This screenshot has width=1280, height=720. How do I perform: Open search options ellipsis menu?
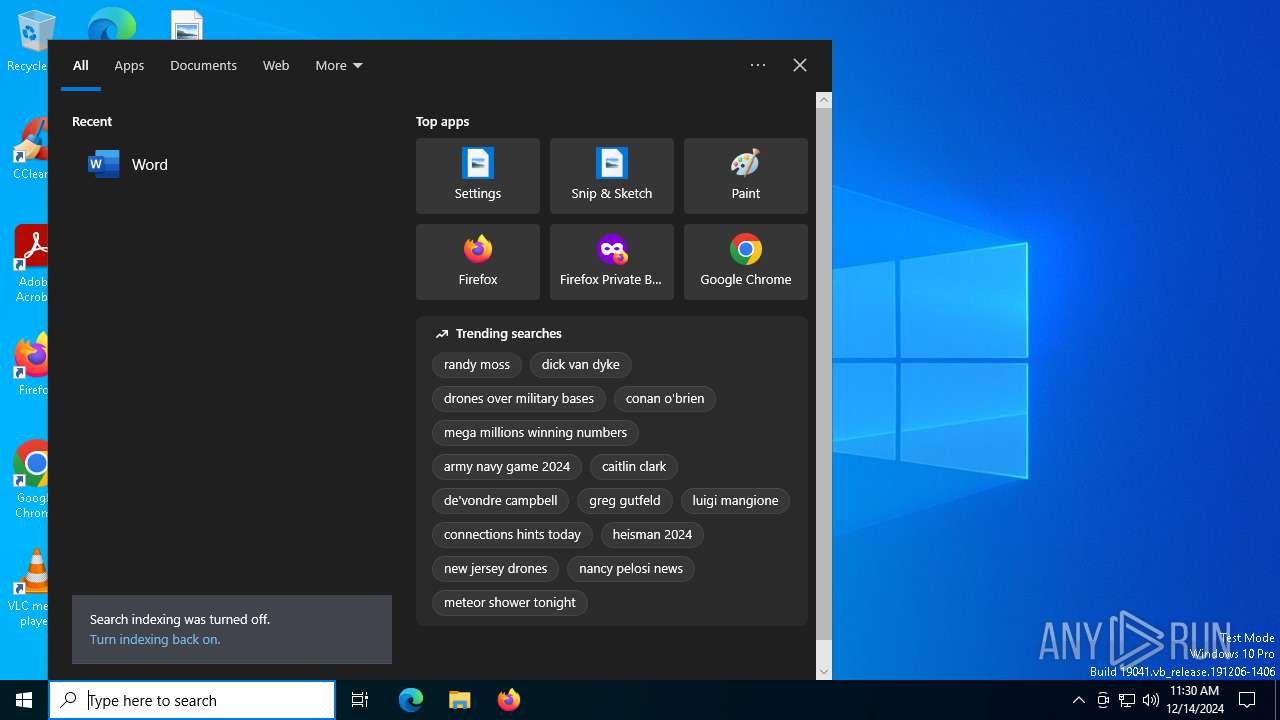click(758, 65)
